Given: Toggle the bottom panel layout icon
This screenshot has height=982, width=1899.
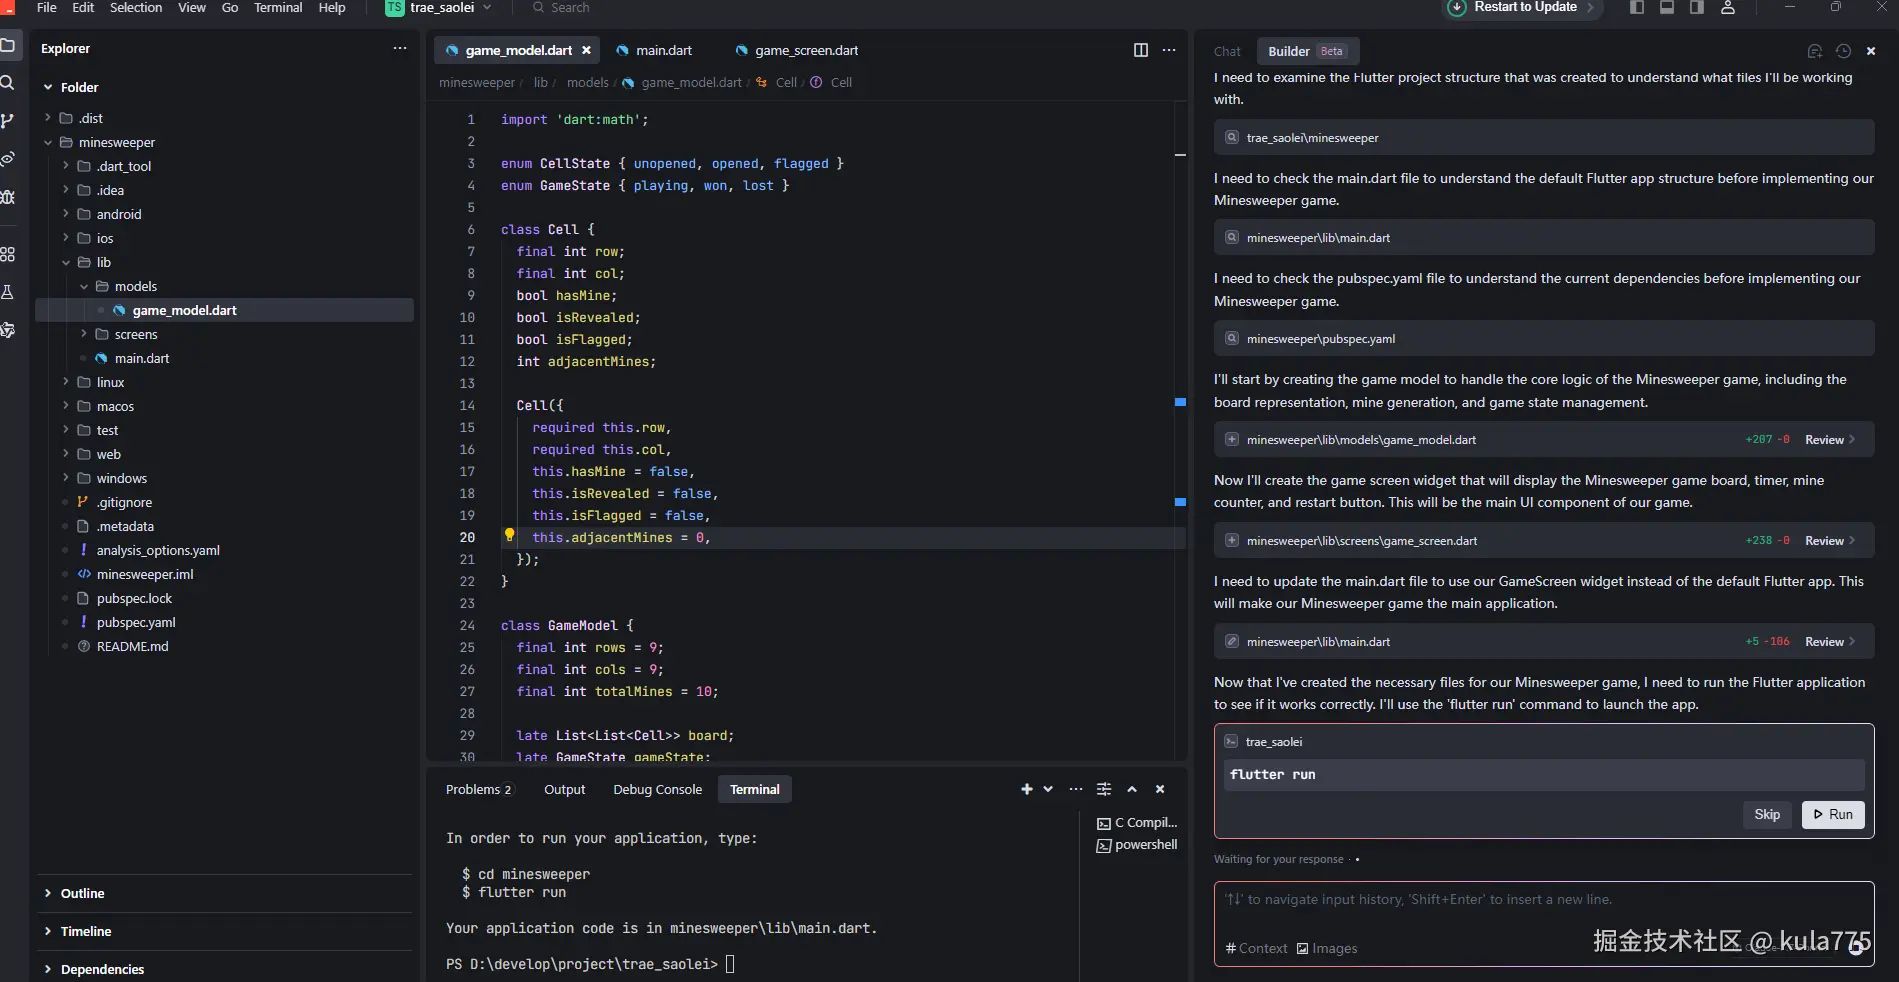Looking at the screenshot, I should pos(1667,7).
